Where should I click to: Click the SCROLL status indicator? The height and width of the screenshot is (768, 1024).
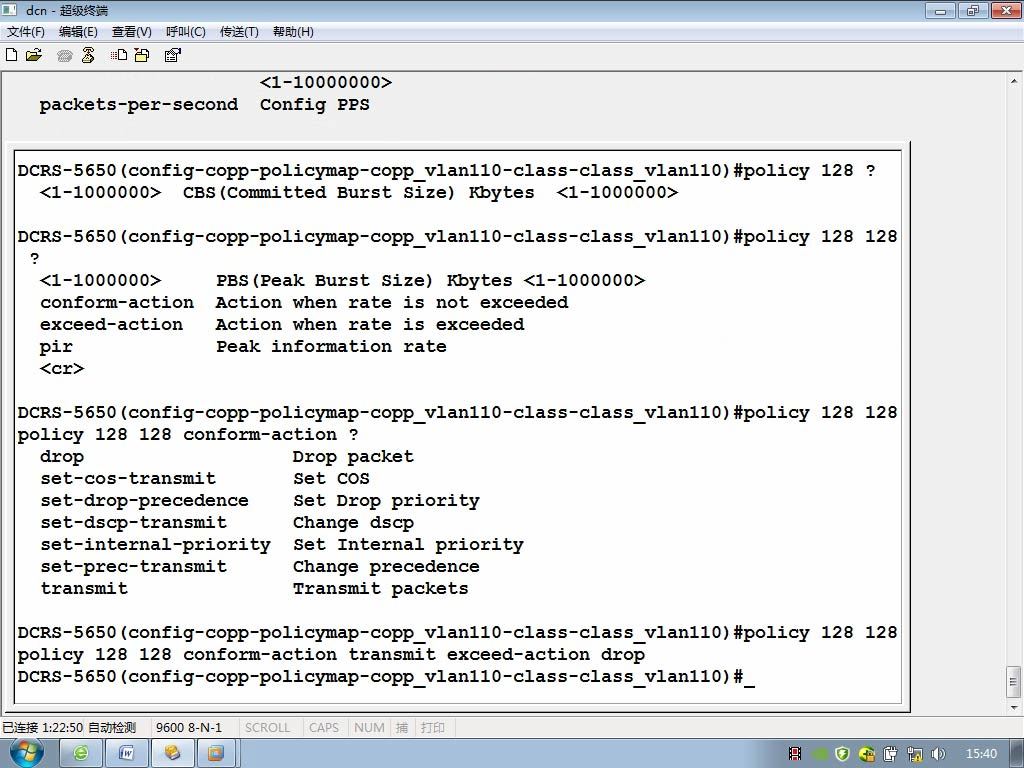point(267,728)
